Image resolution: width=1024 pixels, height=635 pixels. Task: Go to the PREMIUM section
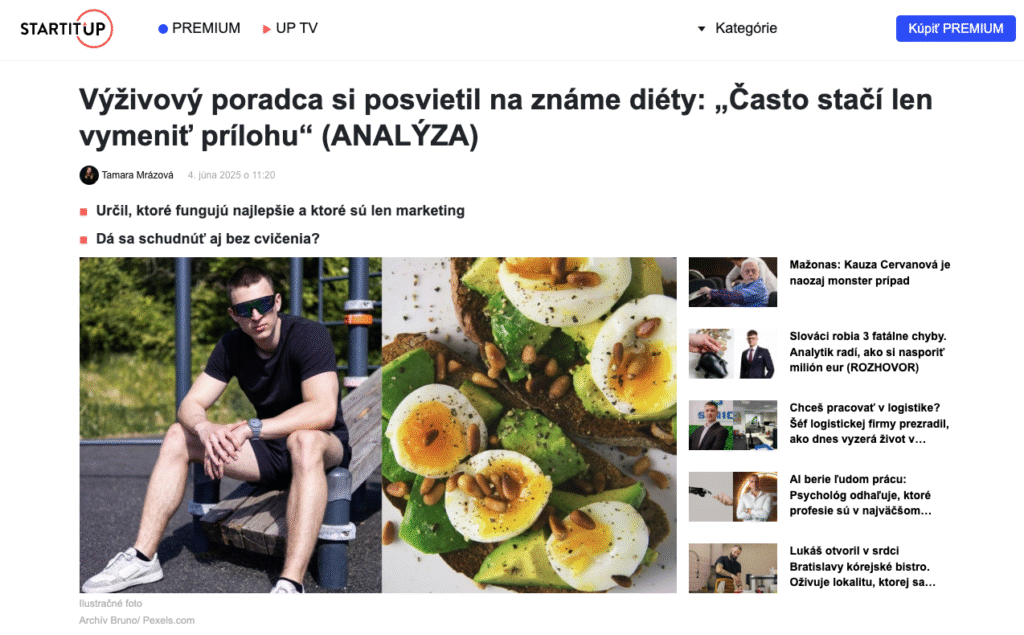pos(206,28)
